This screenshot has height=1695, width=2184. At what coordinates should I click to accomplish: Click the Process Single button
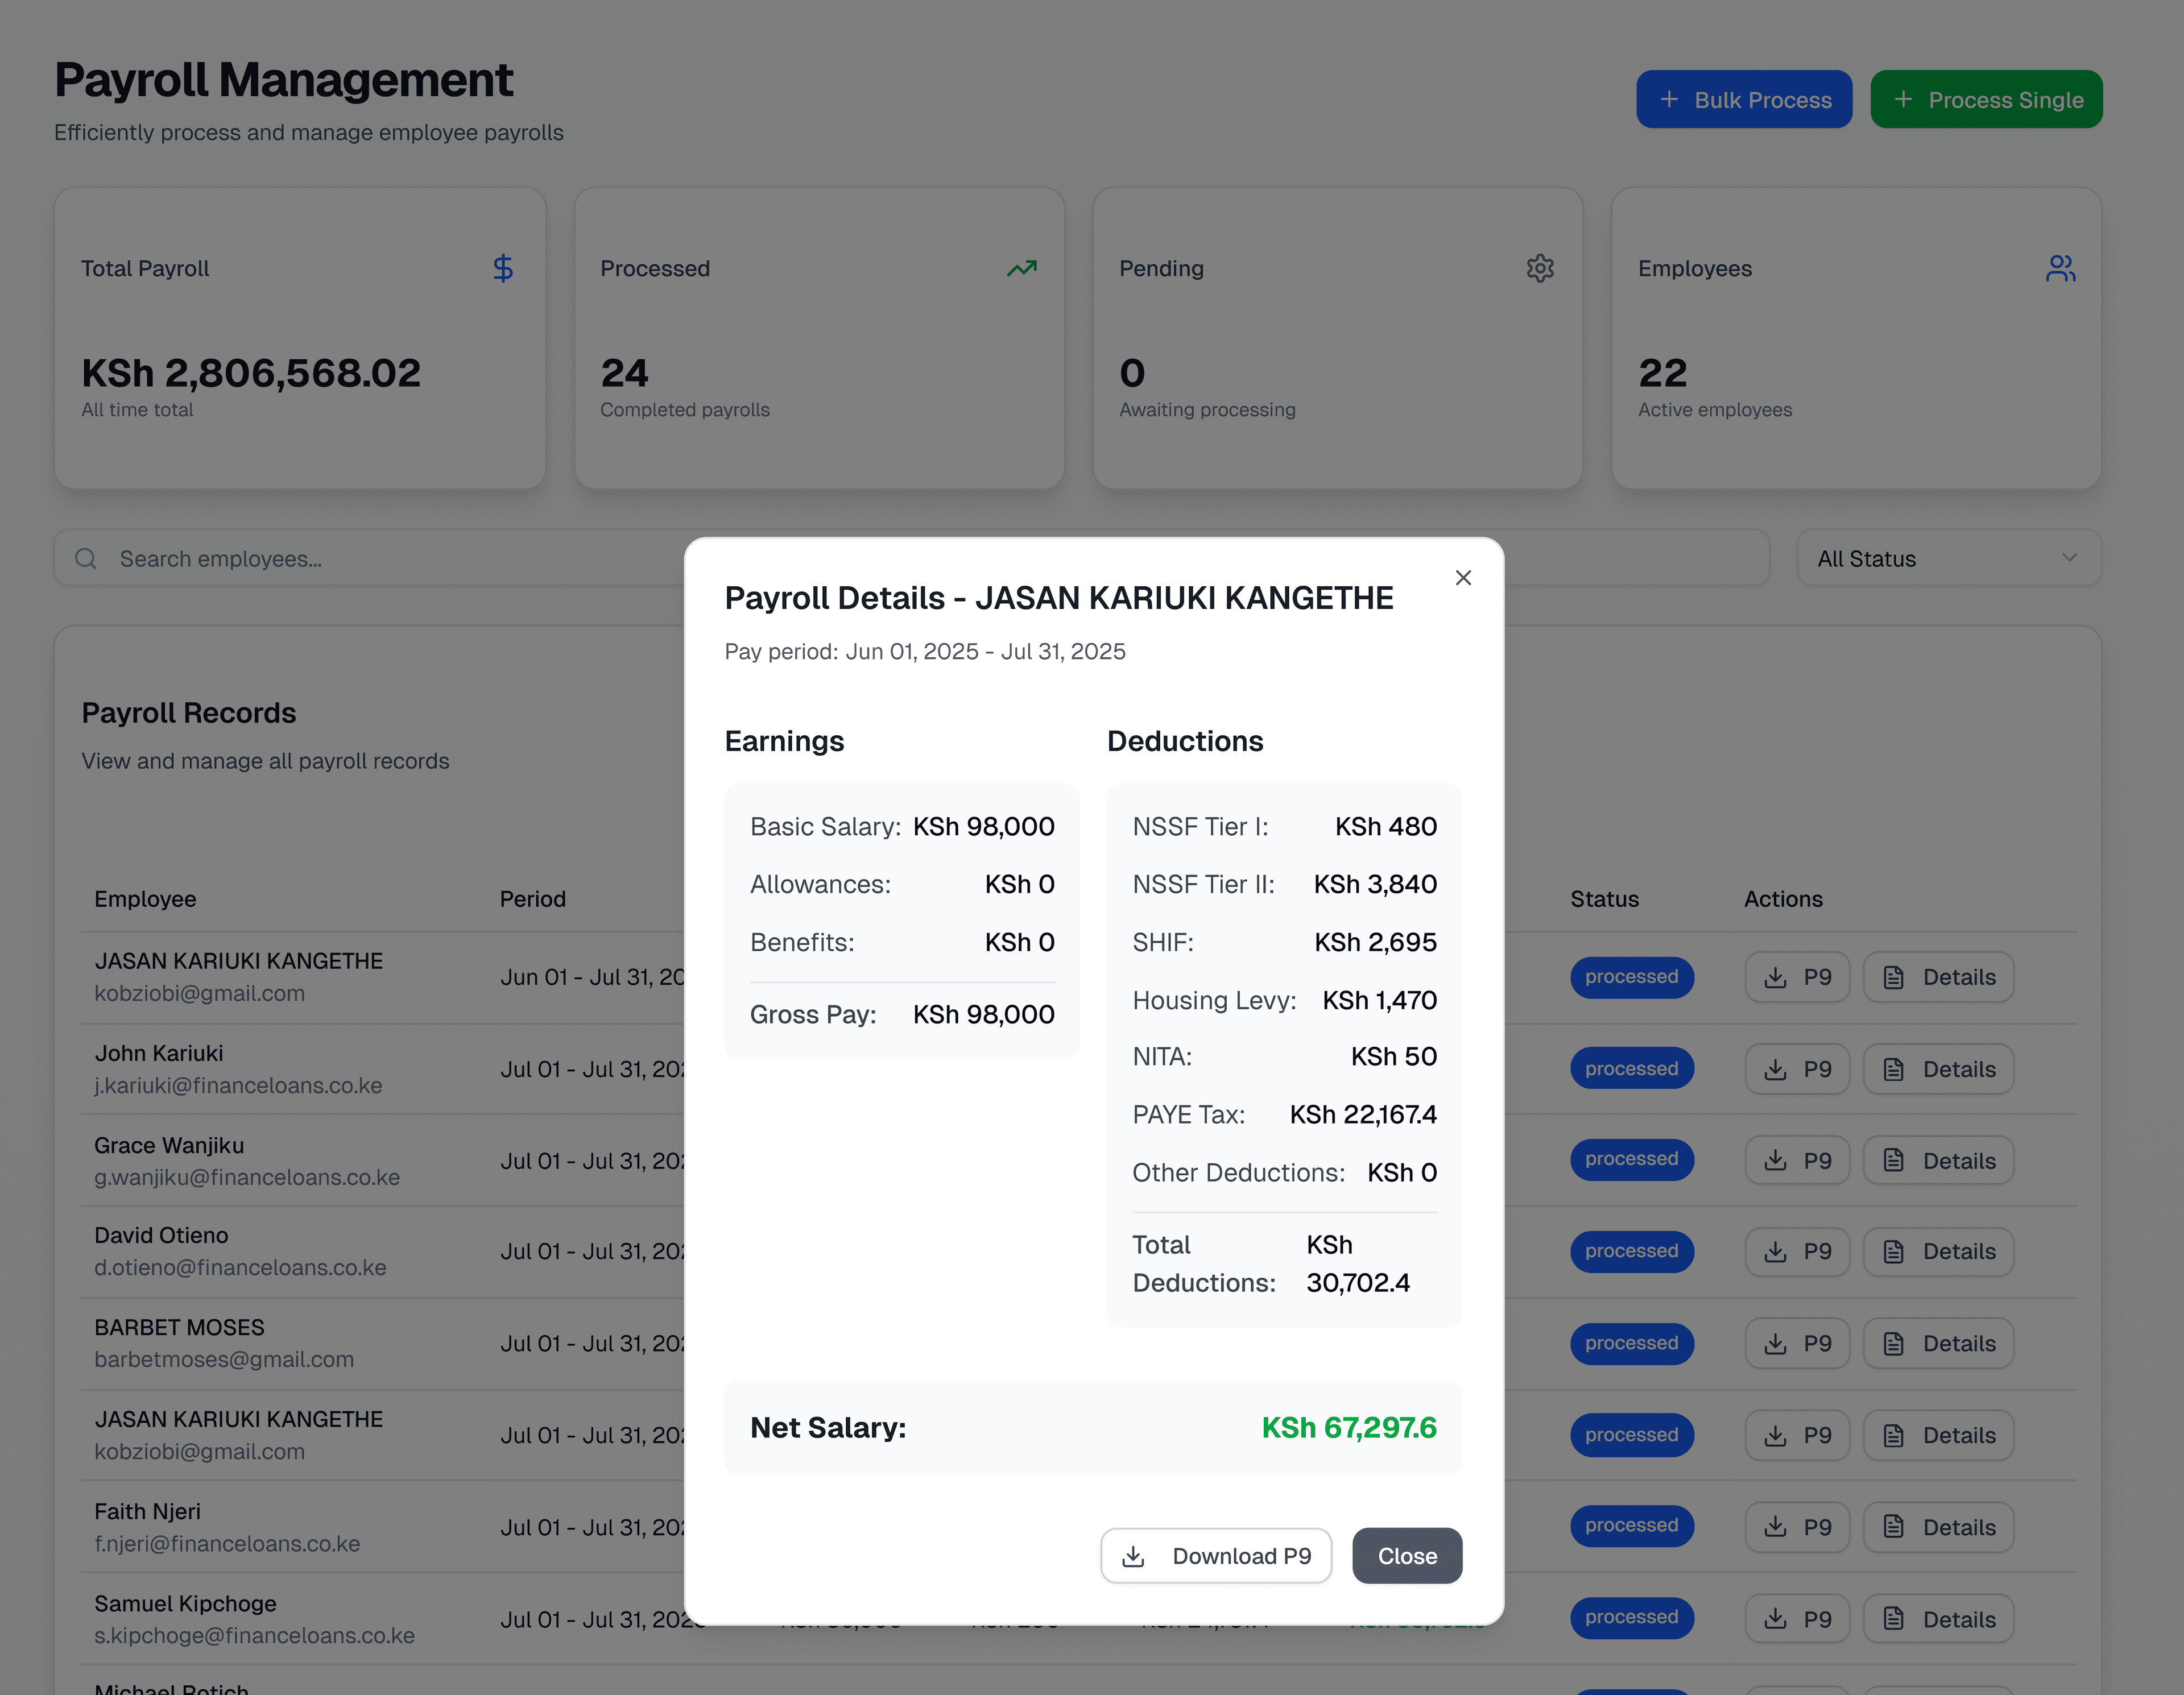click(x=1986, y=100)
